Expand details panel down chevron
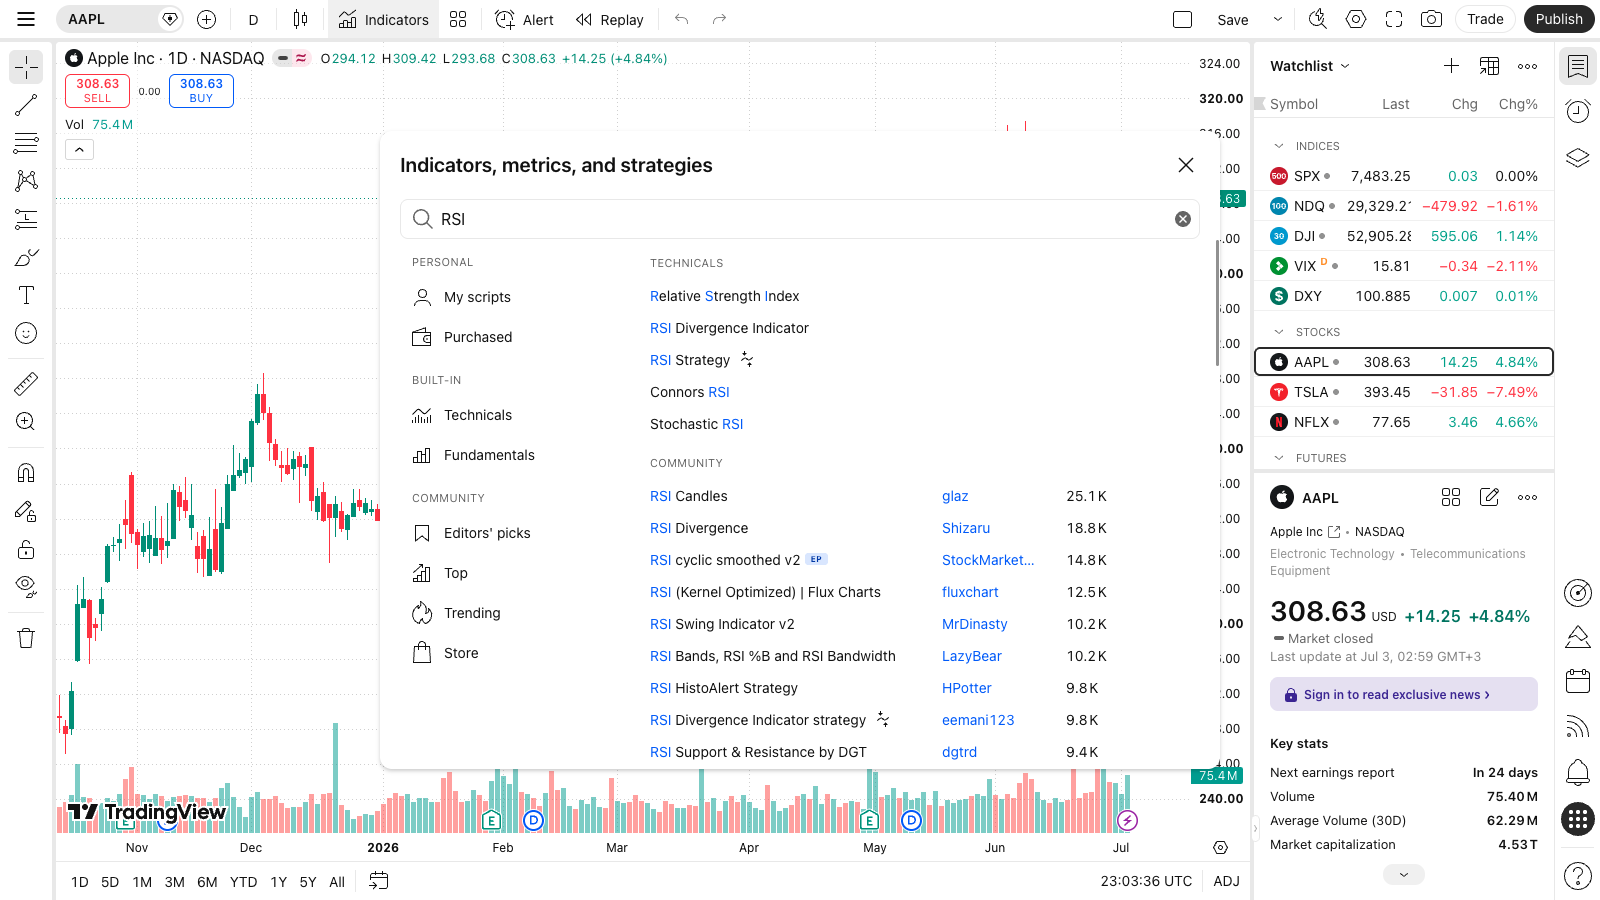 coord(1404,875)
